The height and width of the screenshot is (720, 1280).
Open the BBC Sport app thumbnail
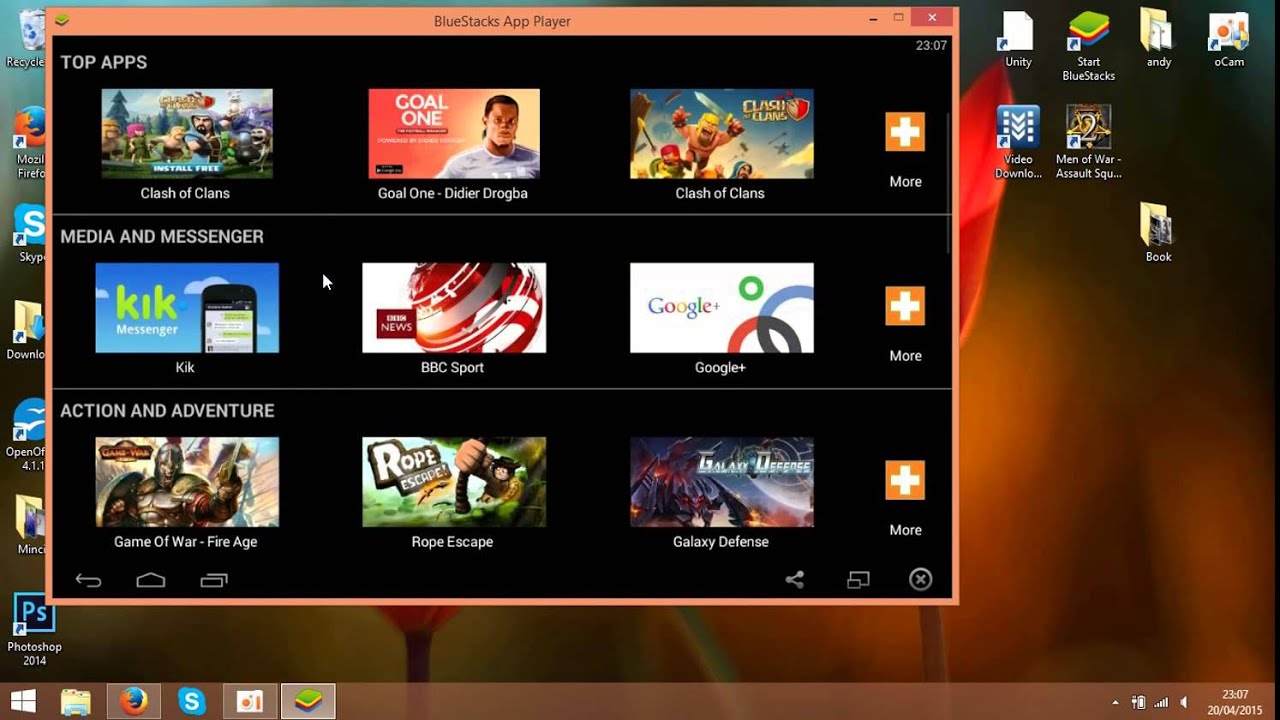pos(454,308)
